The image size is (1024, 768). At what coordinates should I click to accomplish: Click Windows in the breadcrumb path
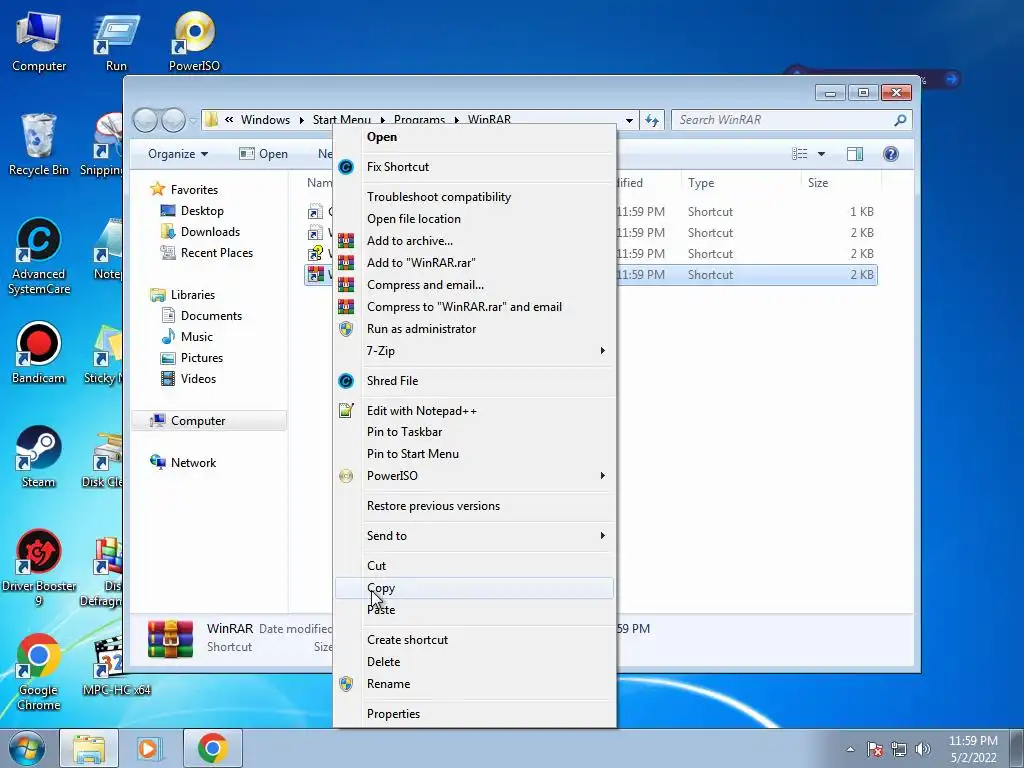click(265, 120)
